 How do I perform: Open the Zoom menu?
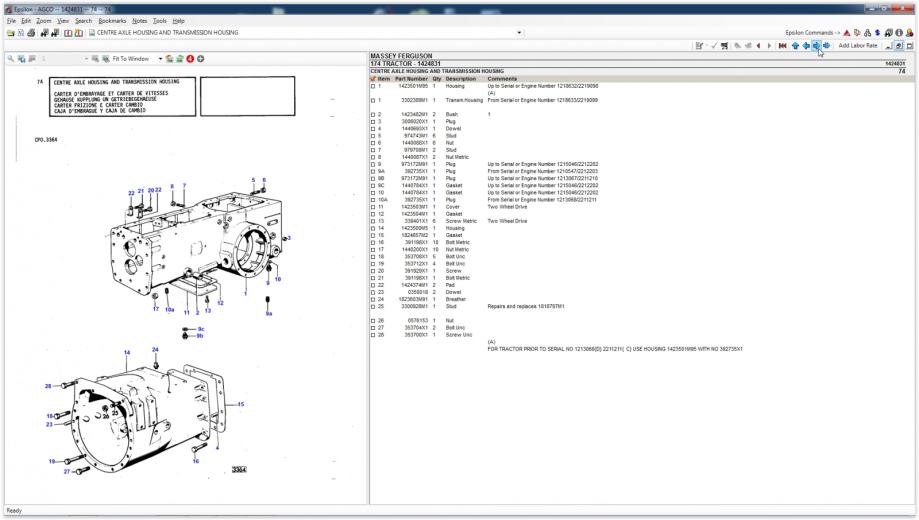[x=44, y=21]
